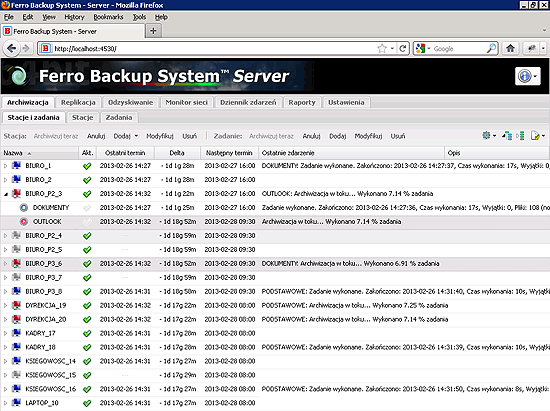This screenshot has height=411, width=550.
Task: Click Modyfikuj for the task
Action: (x=368, y=136)
